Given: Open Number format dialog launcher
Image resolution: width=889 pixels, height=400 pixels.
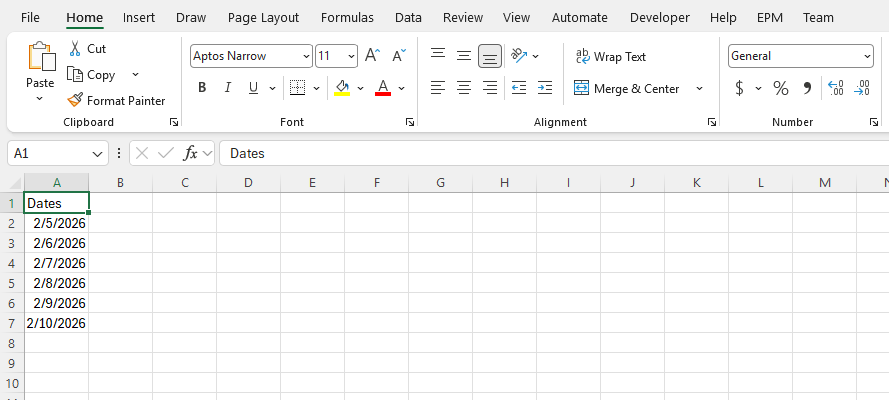Looking at the screenshot, I should 874,122.
